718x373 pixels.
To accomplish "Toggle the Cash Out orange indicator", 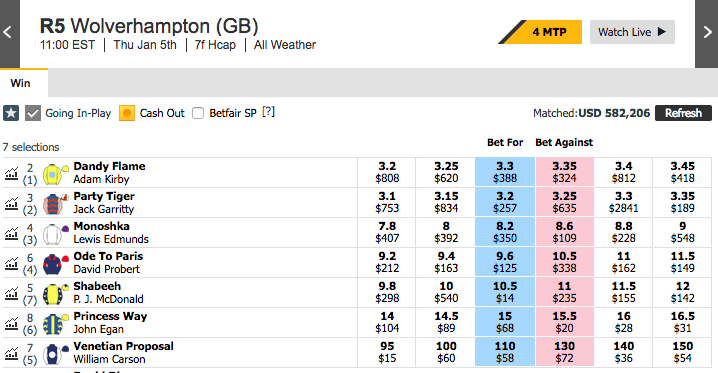I will (x=127, y=113).
